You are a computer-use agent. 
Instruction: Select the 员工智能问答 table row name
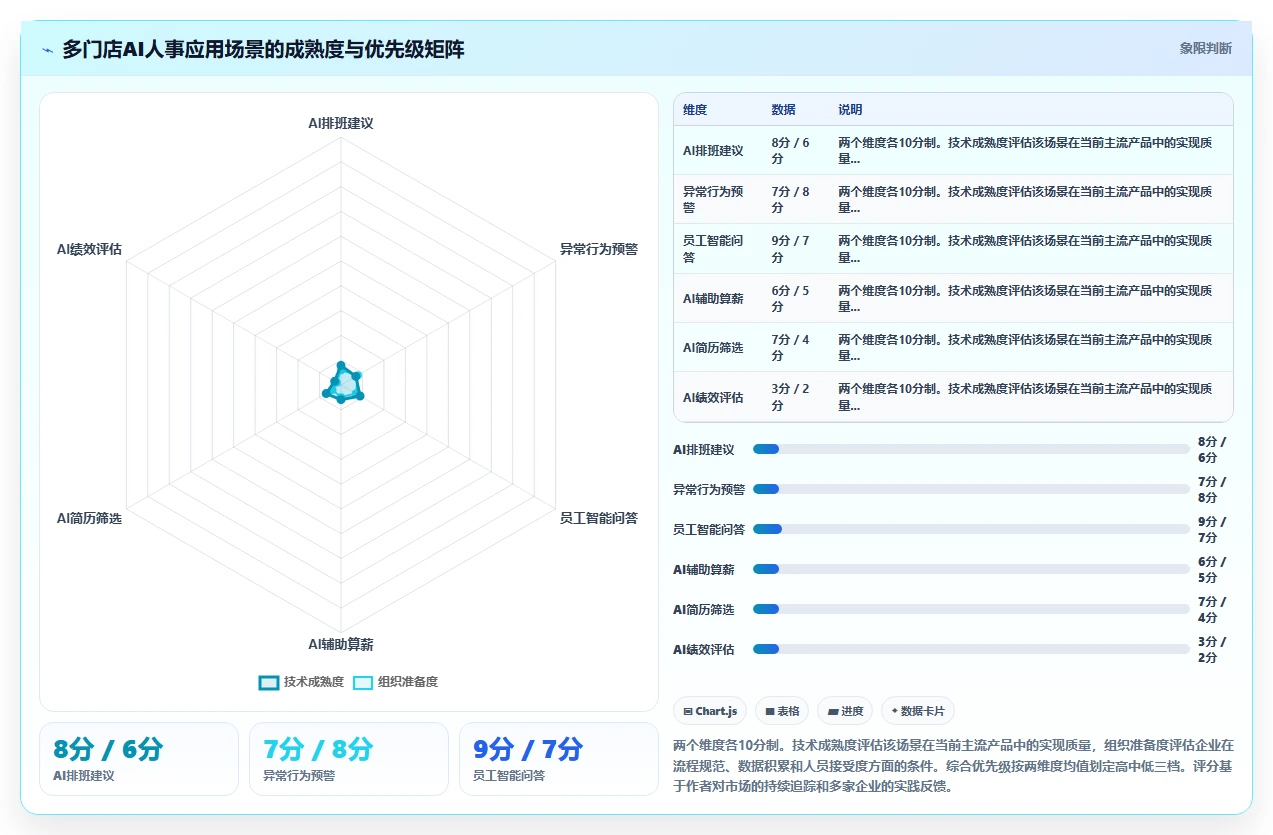coord(713,249)
